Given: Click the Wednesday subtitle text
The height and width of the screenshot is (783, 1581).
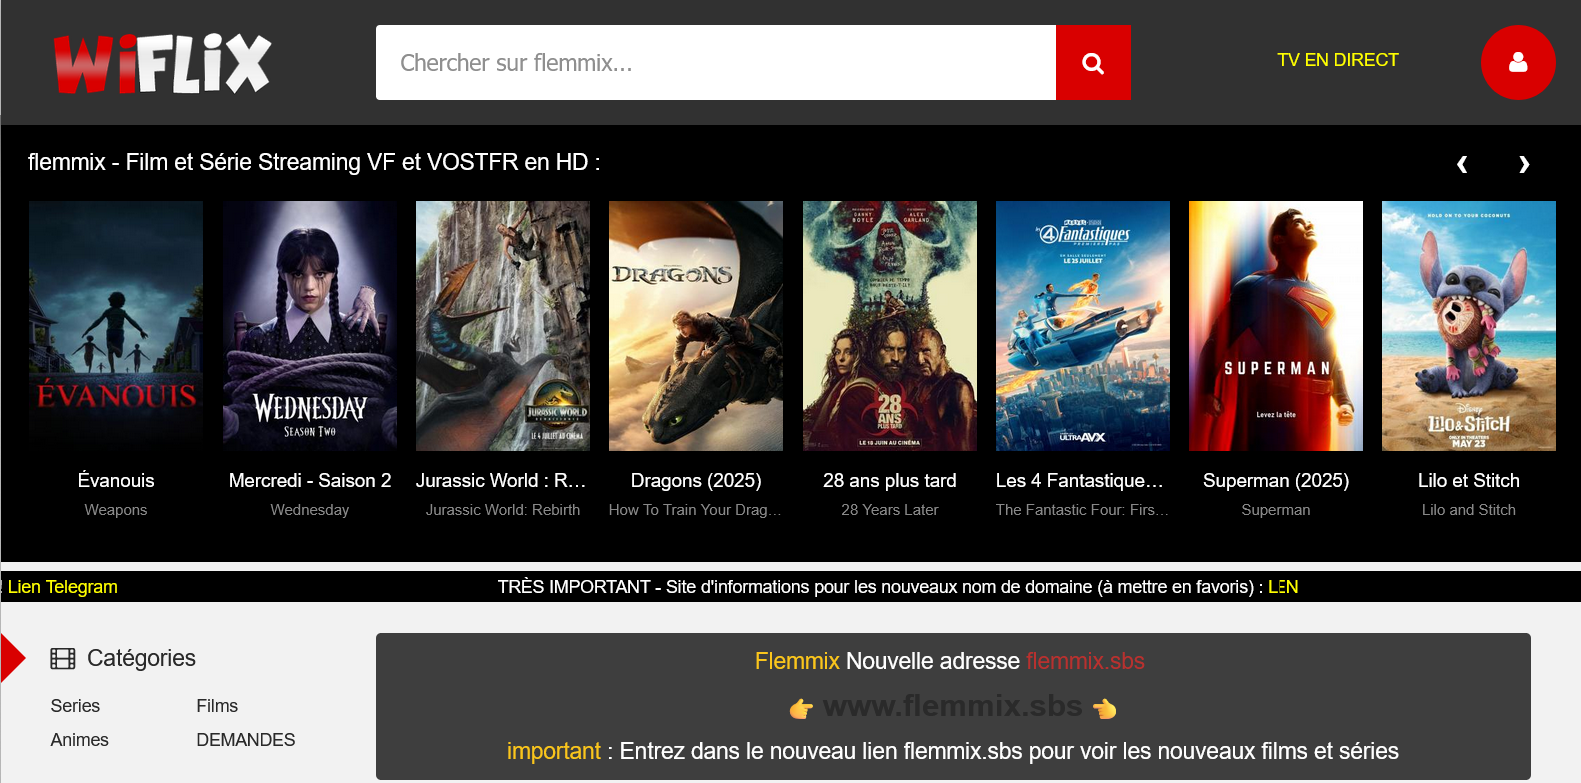Looking at the screenshot, I should coord(310,510).
